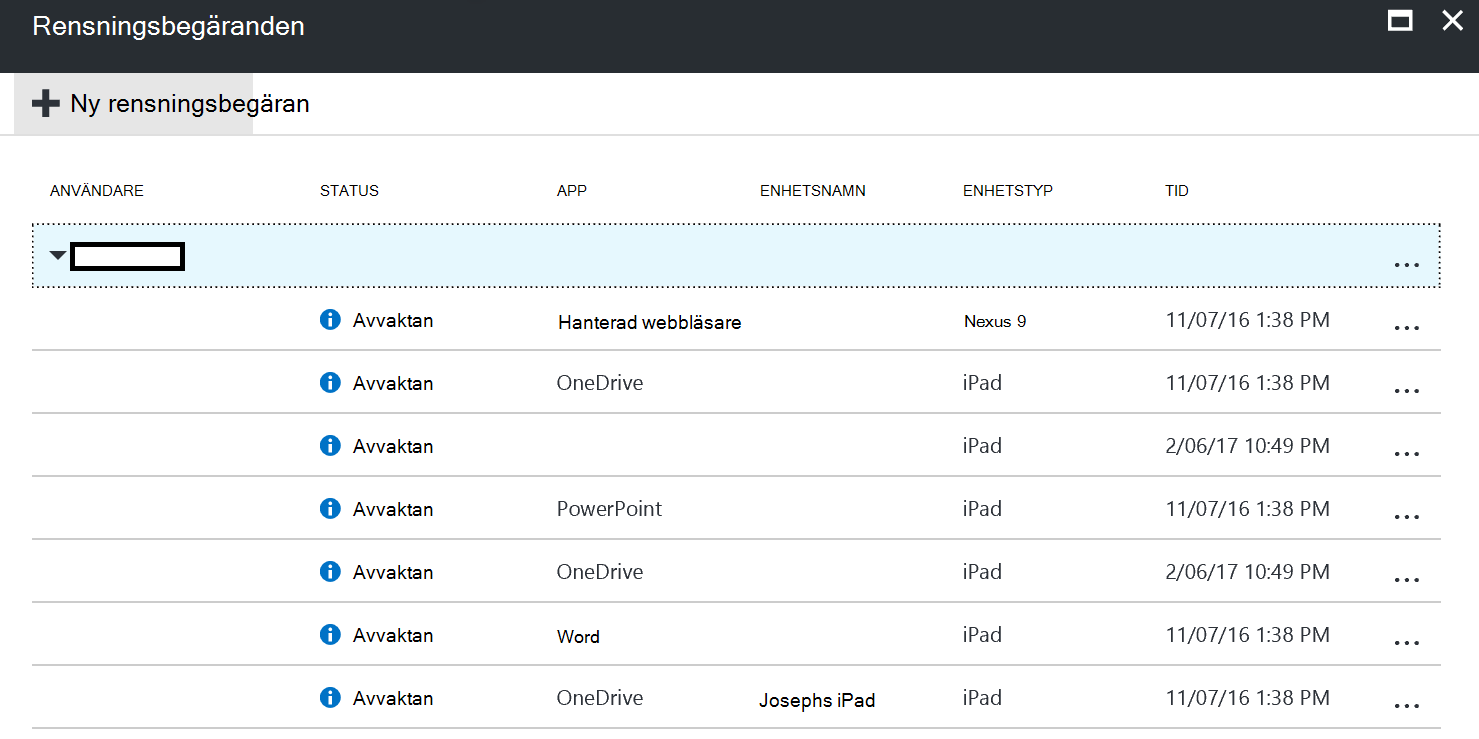Screen dimensions: 1479x739
Task: Click the info icon in the row with no app name
Action: pos(330,445)
